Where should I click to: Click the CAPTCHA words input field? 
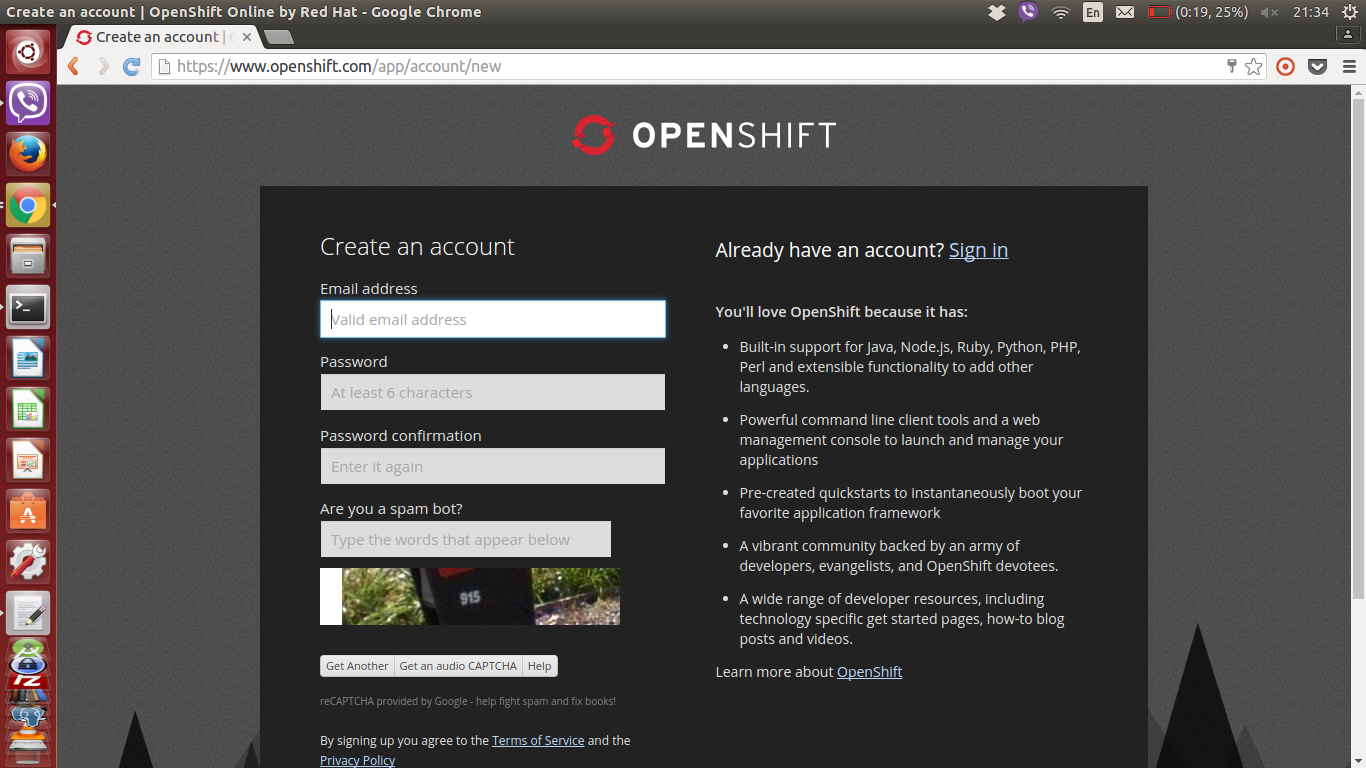(466, 539)
